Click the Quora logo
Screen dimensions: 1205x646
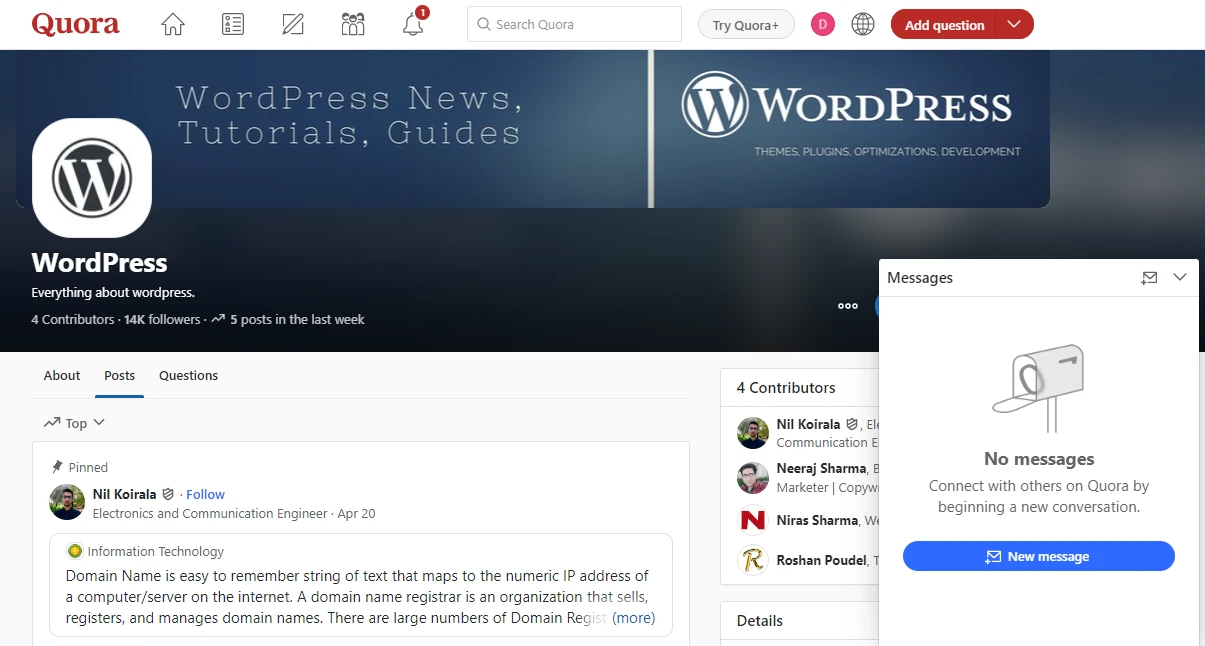(x=76, y=25)
